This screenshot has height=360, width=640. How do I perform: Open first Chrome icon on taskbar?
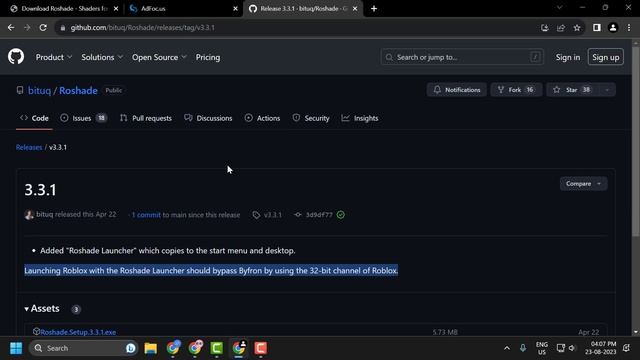click(x=173, y=348)
